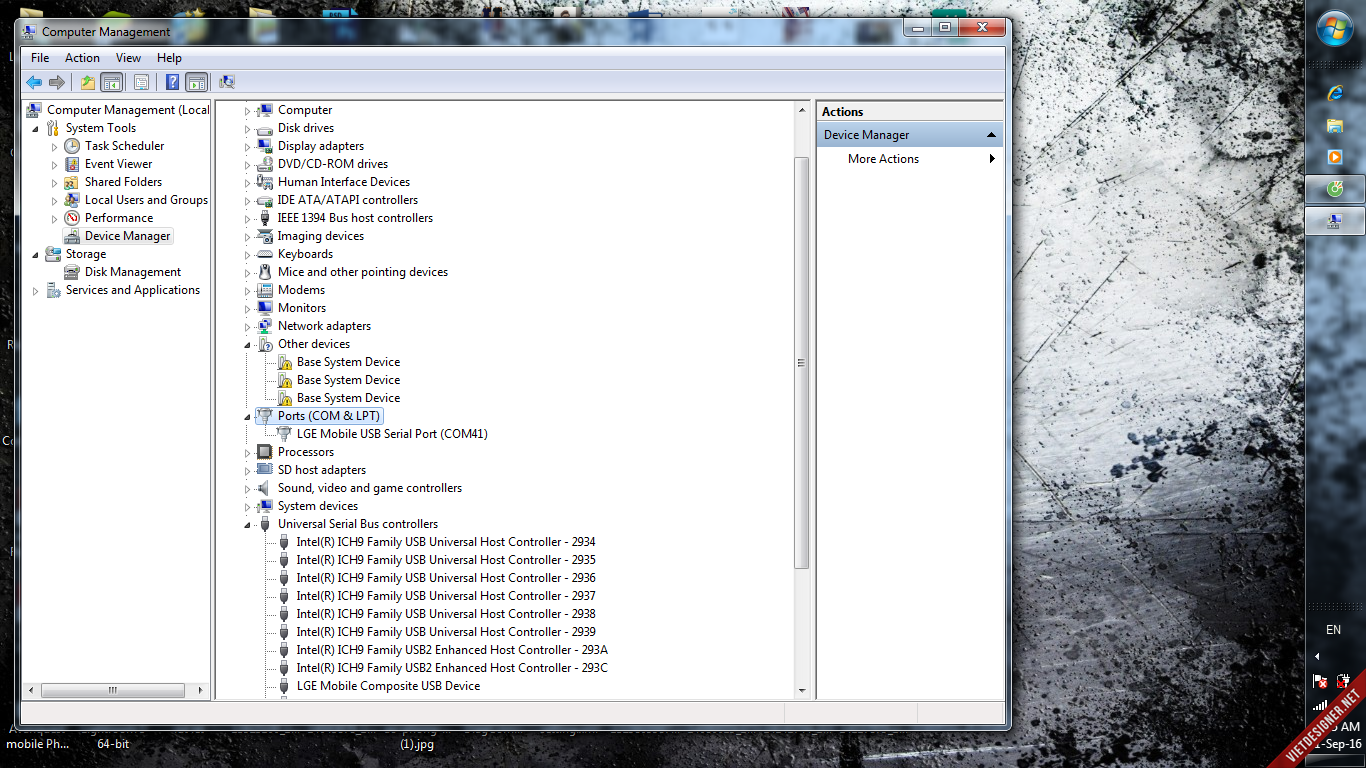Select Event Viewer in the console tree
The image size is (1366, 768).
[x=118, y=164]
